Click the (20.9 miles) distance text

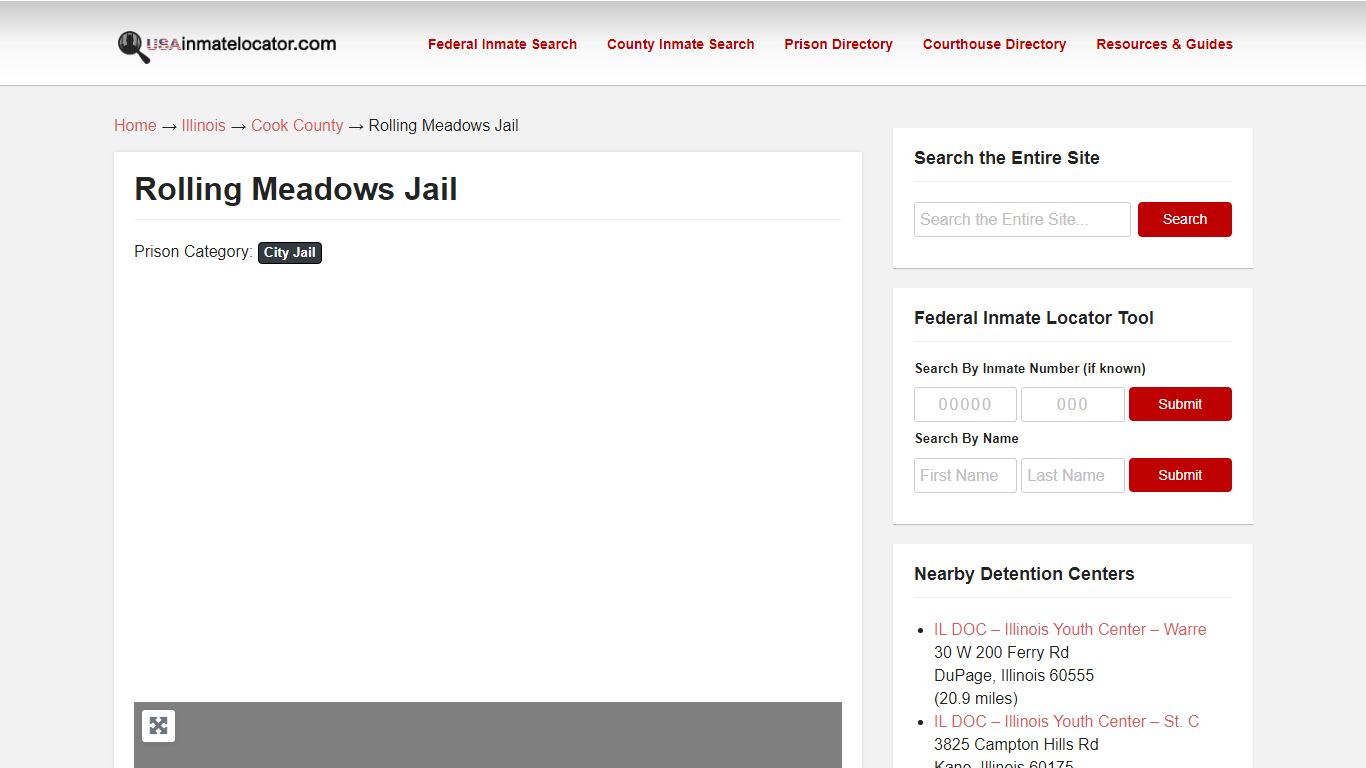pos(976,698)
